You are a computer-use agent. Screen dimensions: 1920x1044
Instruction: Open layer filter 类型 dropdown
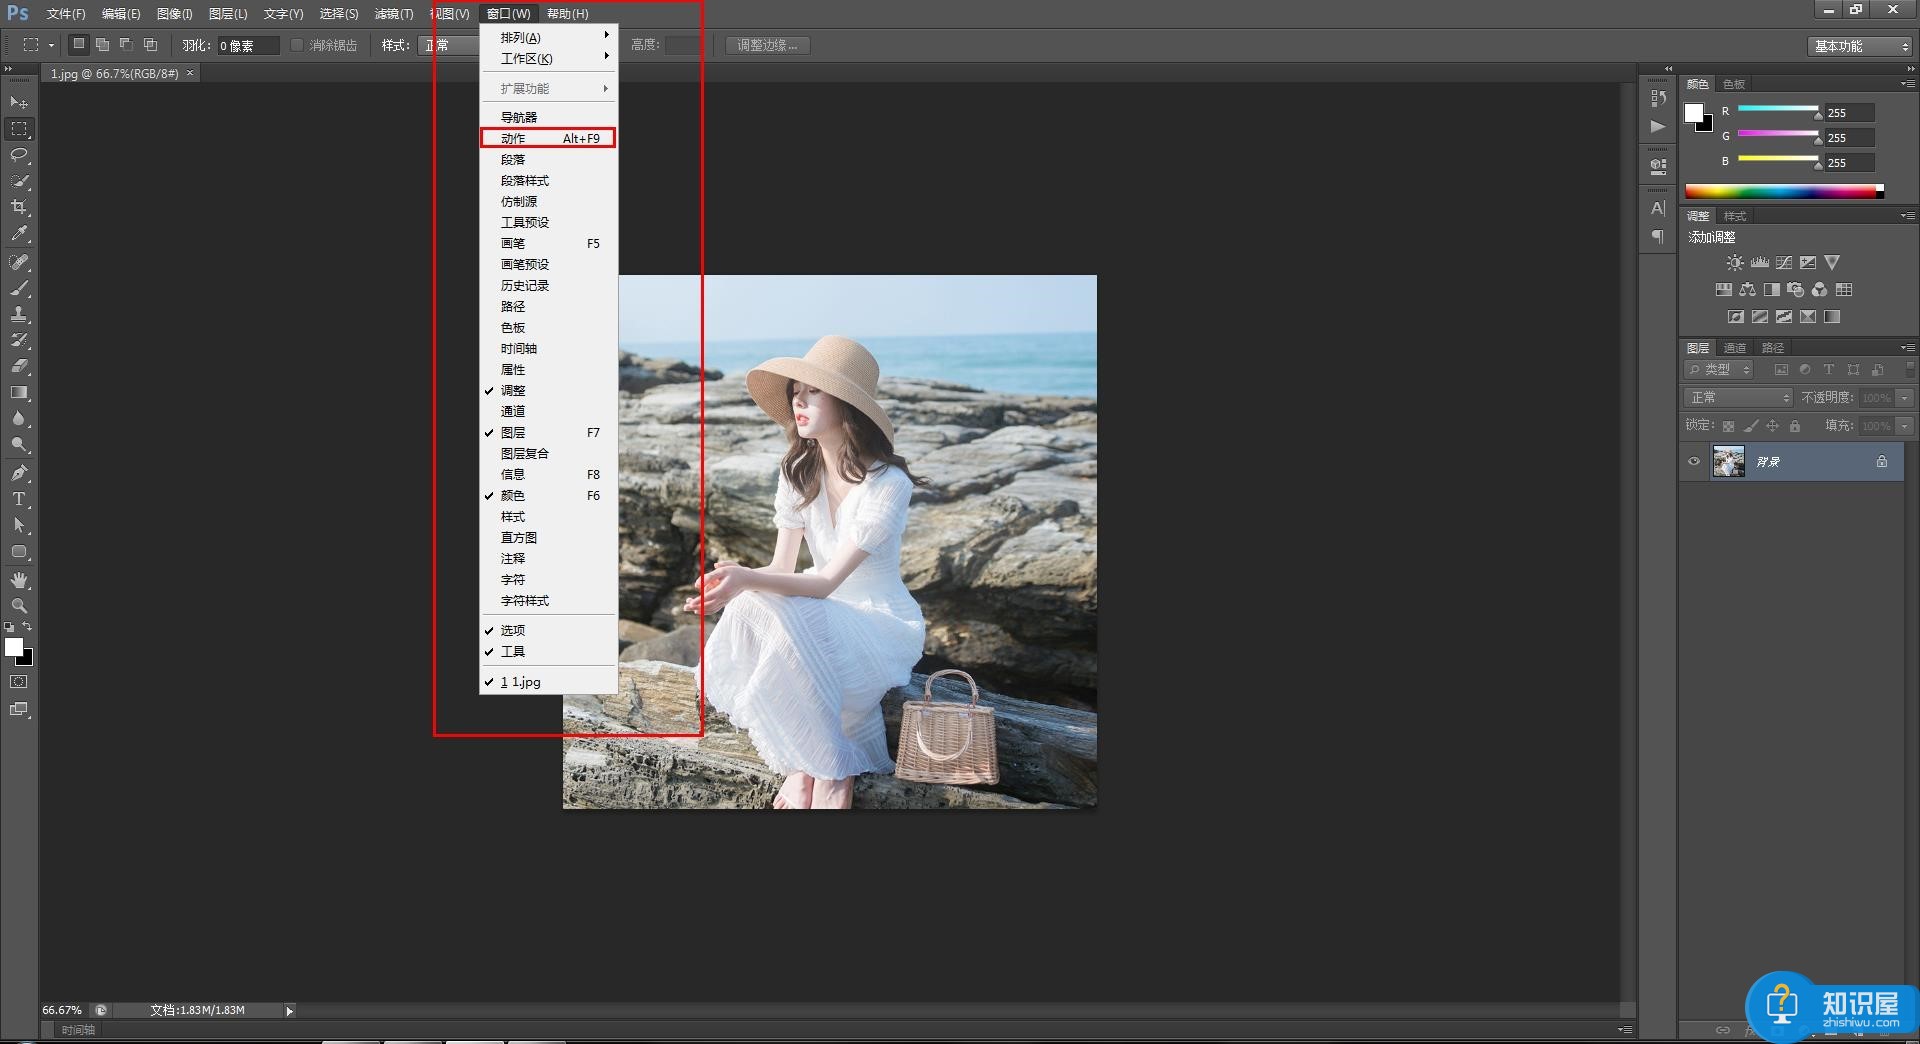(1720, 370)
